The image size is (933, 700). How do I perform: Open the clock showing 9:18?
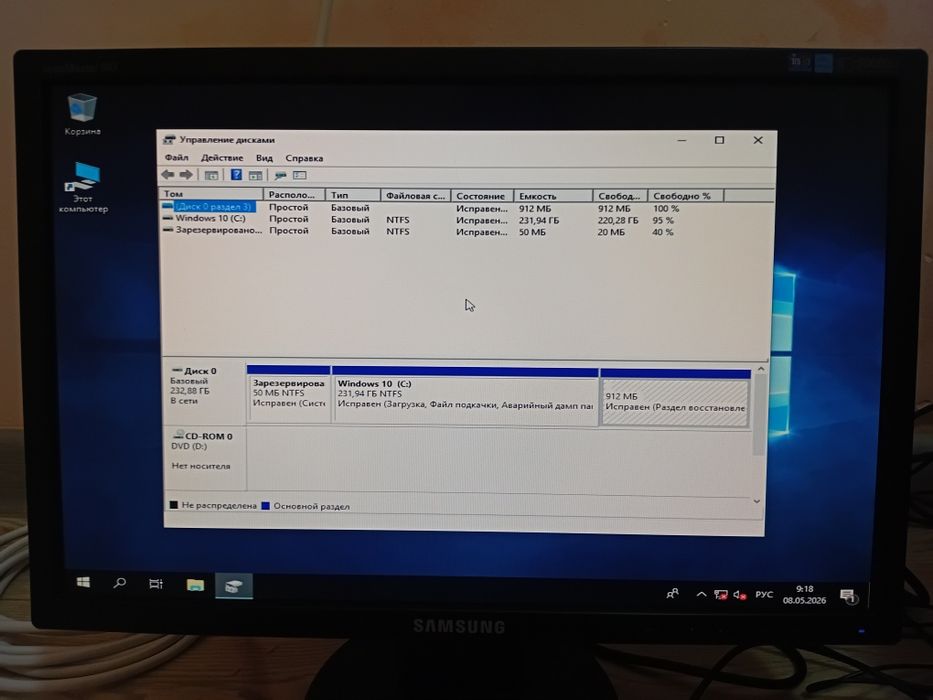tap(804, 595)
